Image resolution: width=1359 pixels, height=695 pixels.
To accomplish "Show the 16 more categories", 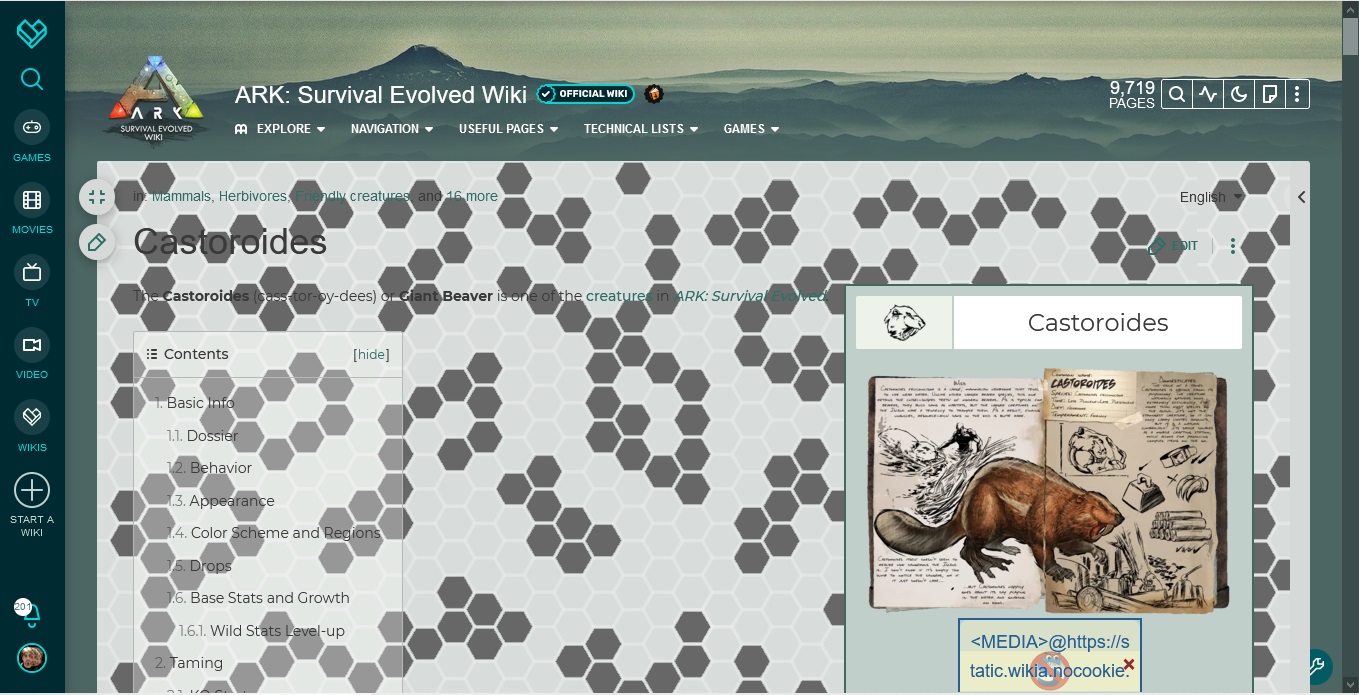I will coord(472,196).
